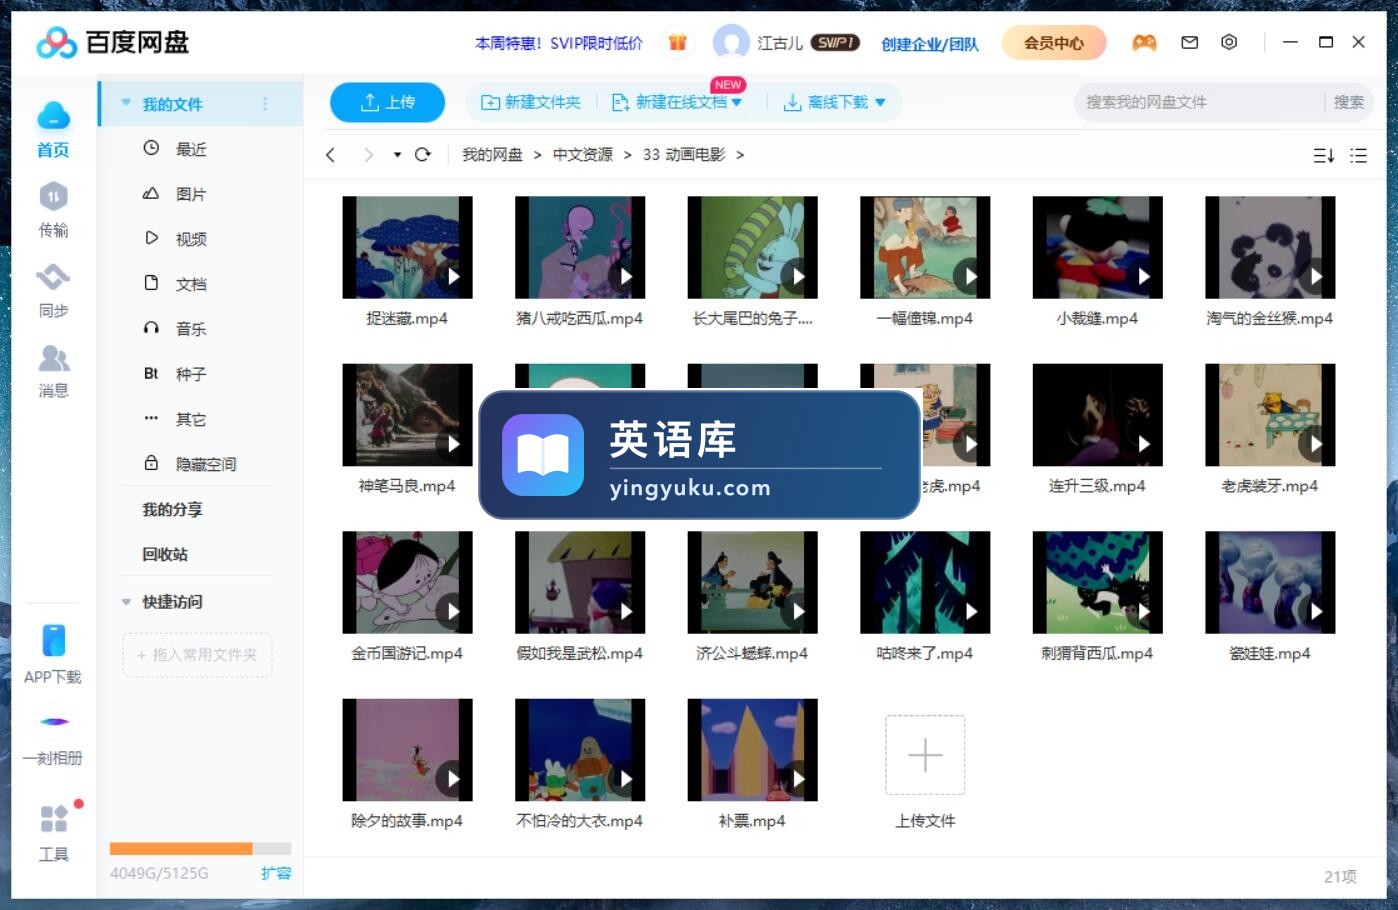The height and width of the screenshot is (910, 1398).
Task: Click 本周特惠 SVIP限时低价 link
Action: [559, 43]
